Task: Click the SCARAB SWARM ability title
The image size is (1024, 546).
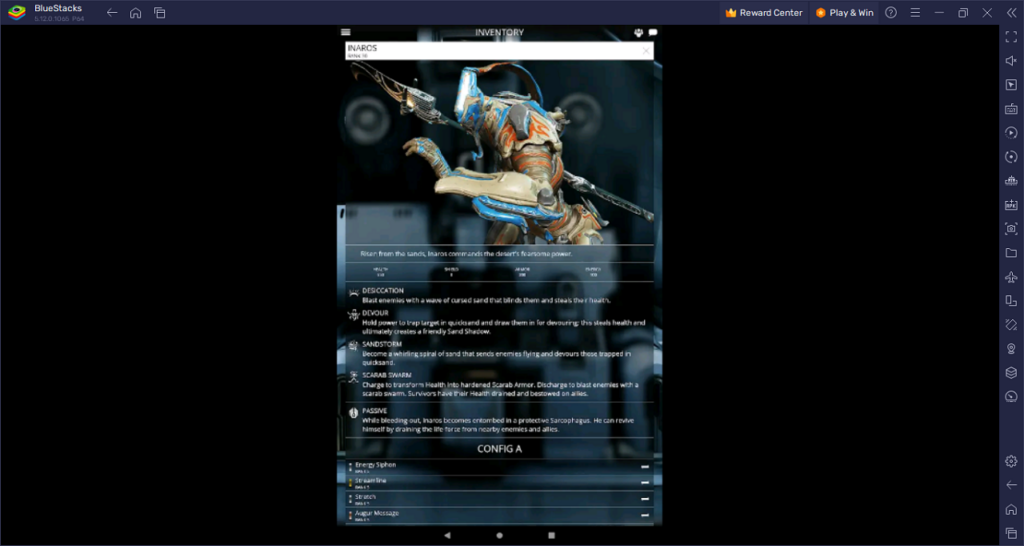Action: pos(387,376)
